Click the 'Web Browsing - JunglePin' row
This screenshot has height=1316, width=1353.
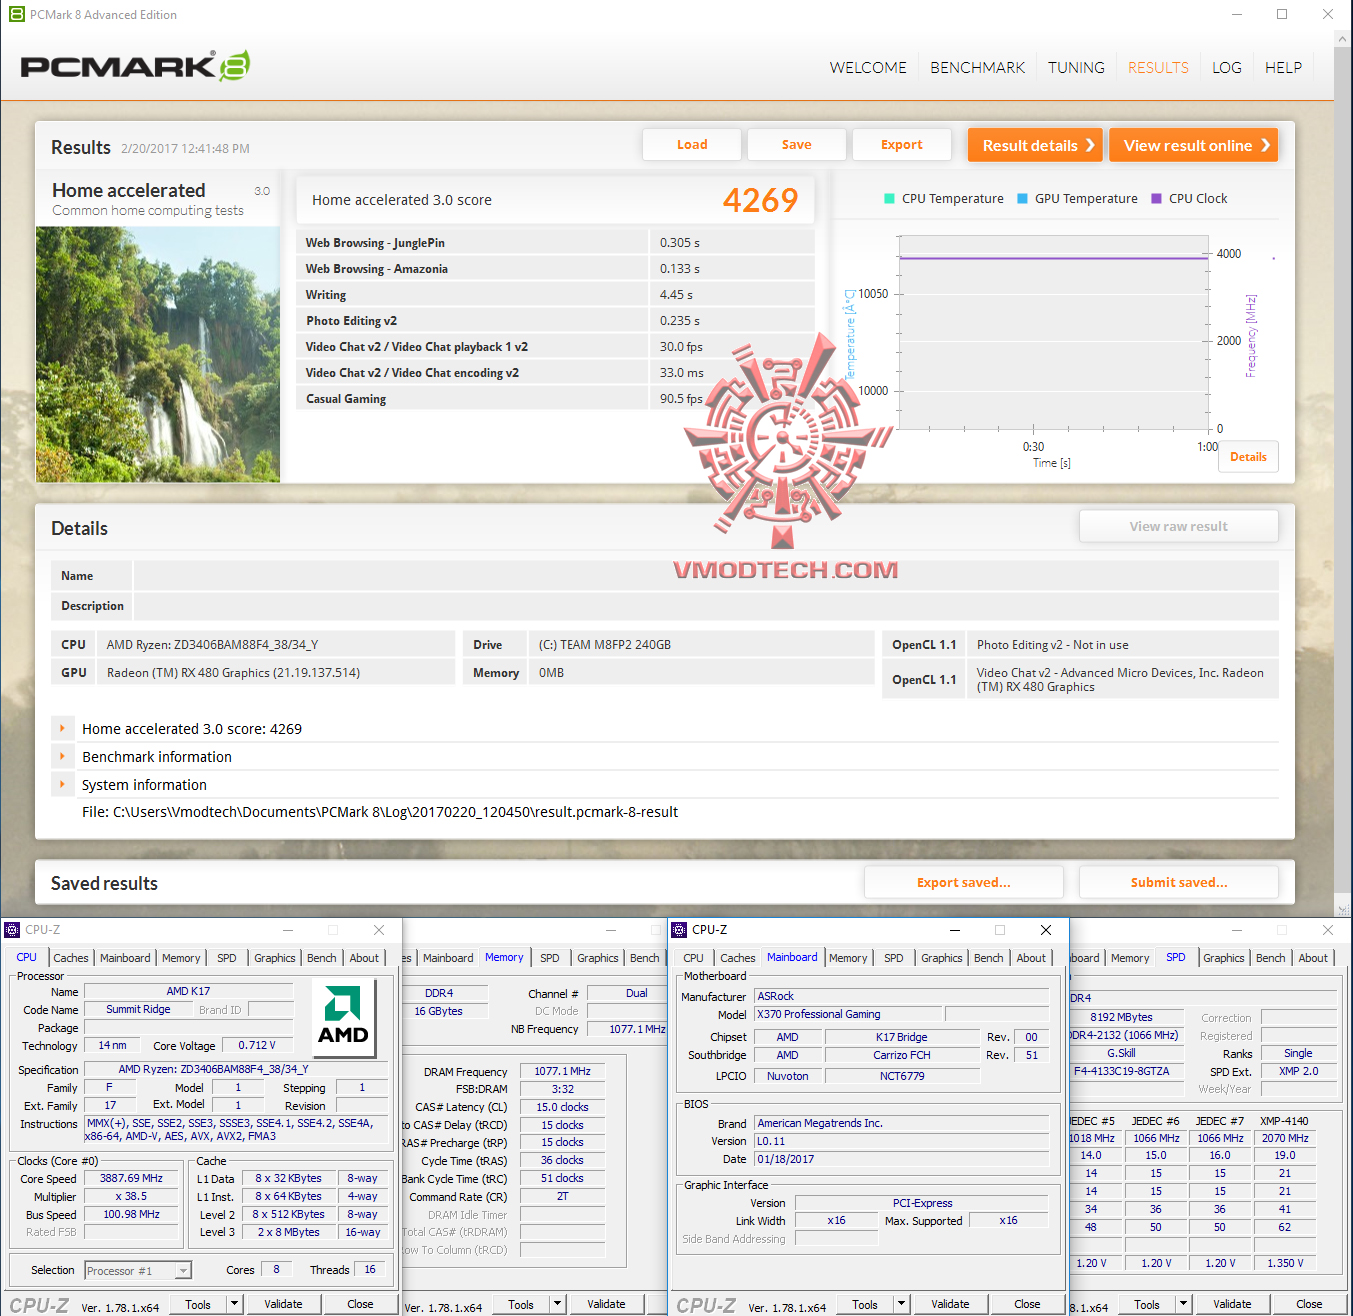556,243
